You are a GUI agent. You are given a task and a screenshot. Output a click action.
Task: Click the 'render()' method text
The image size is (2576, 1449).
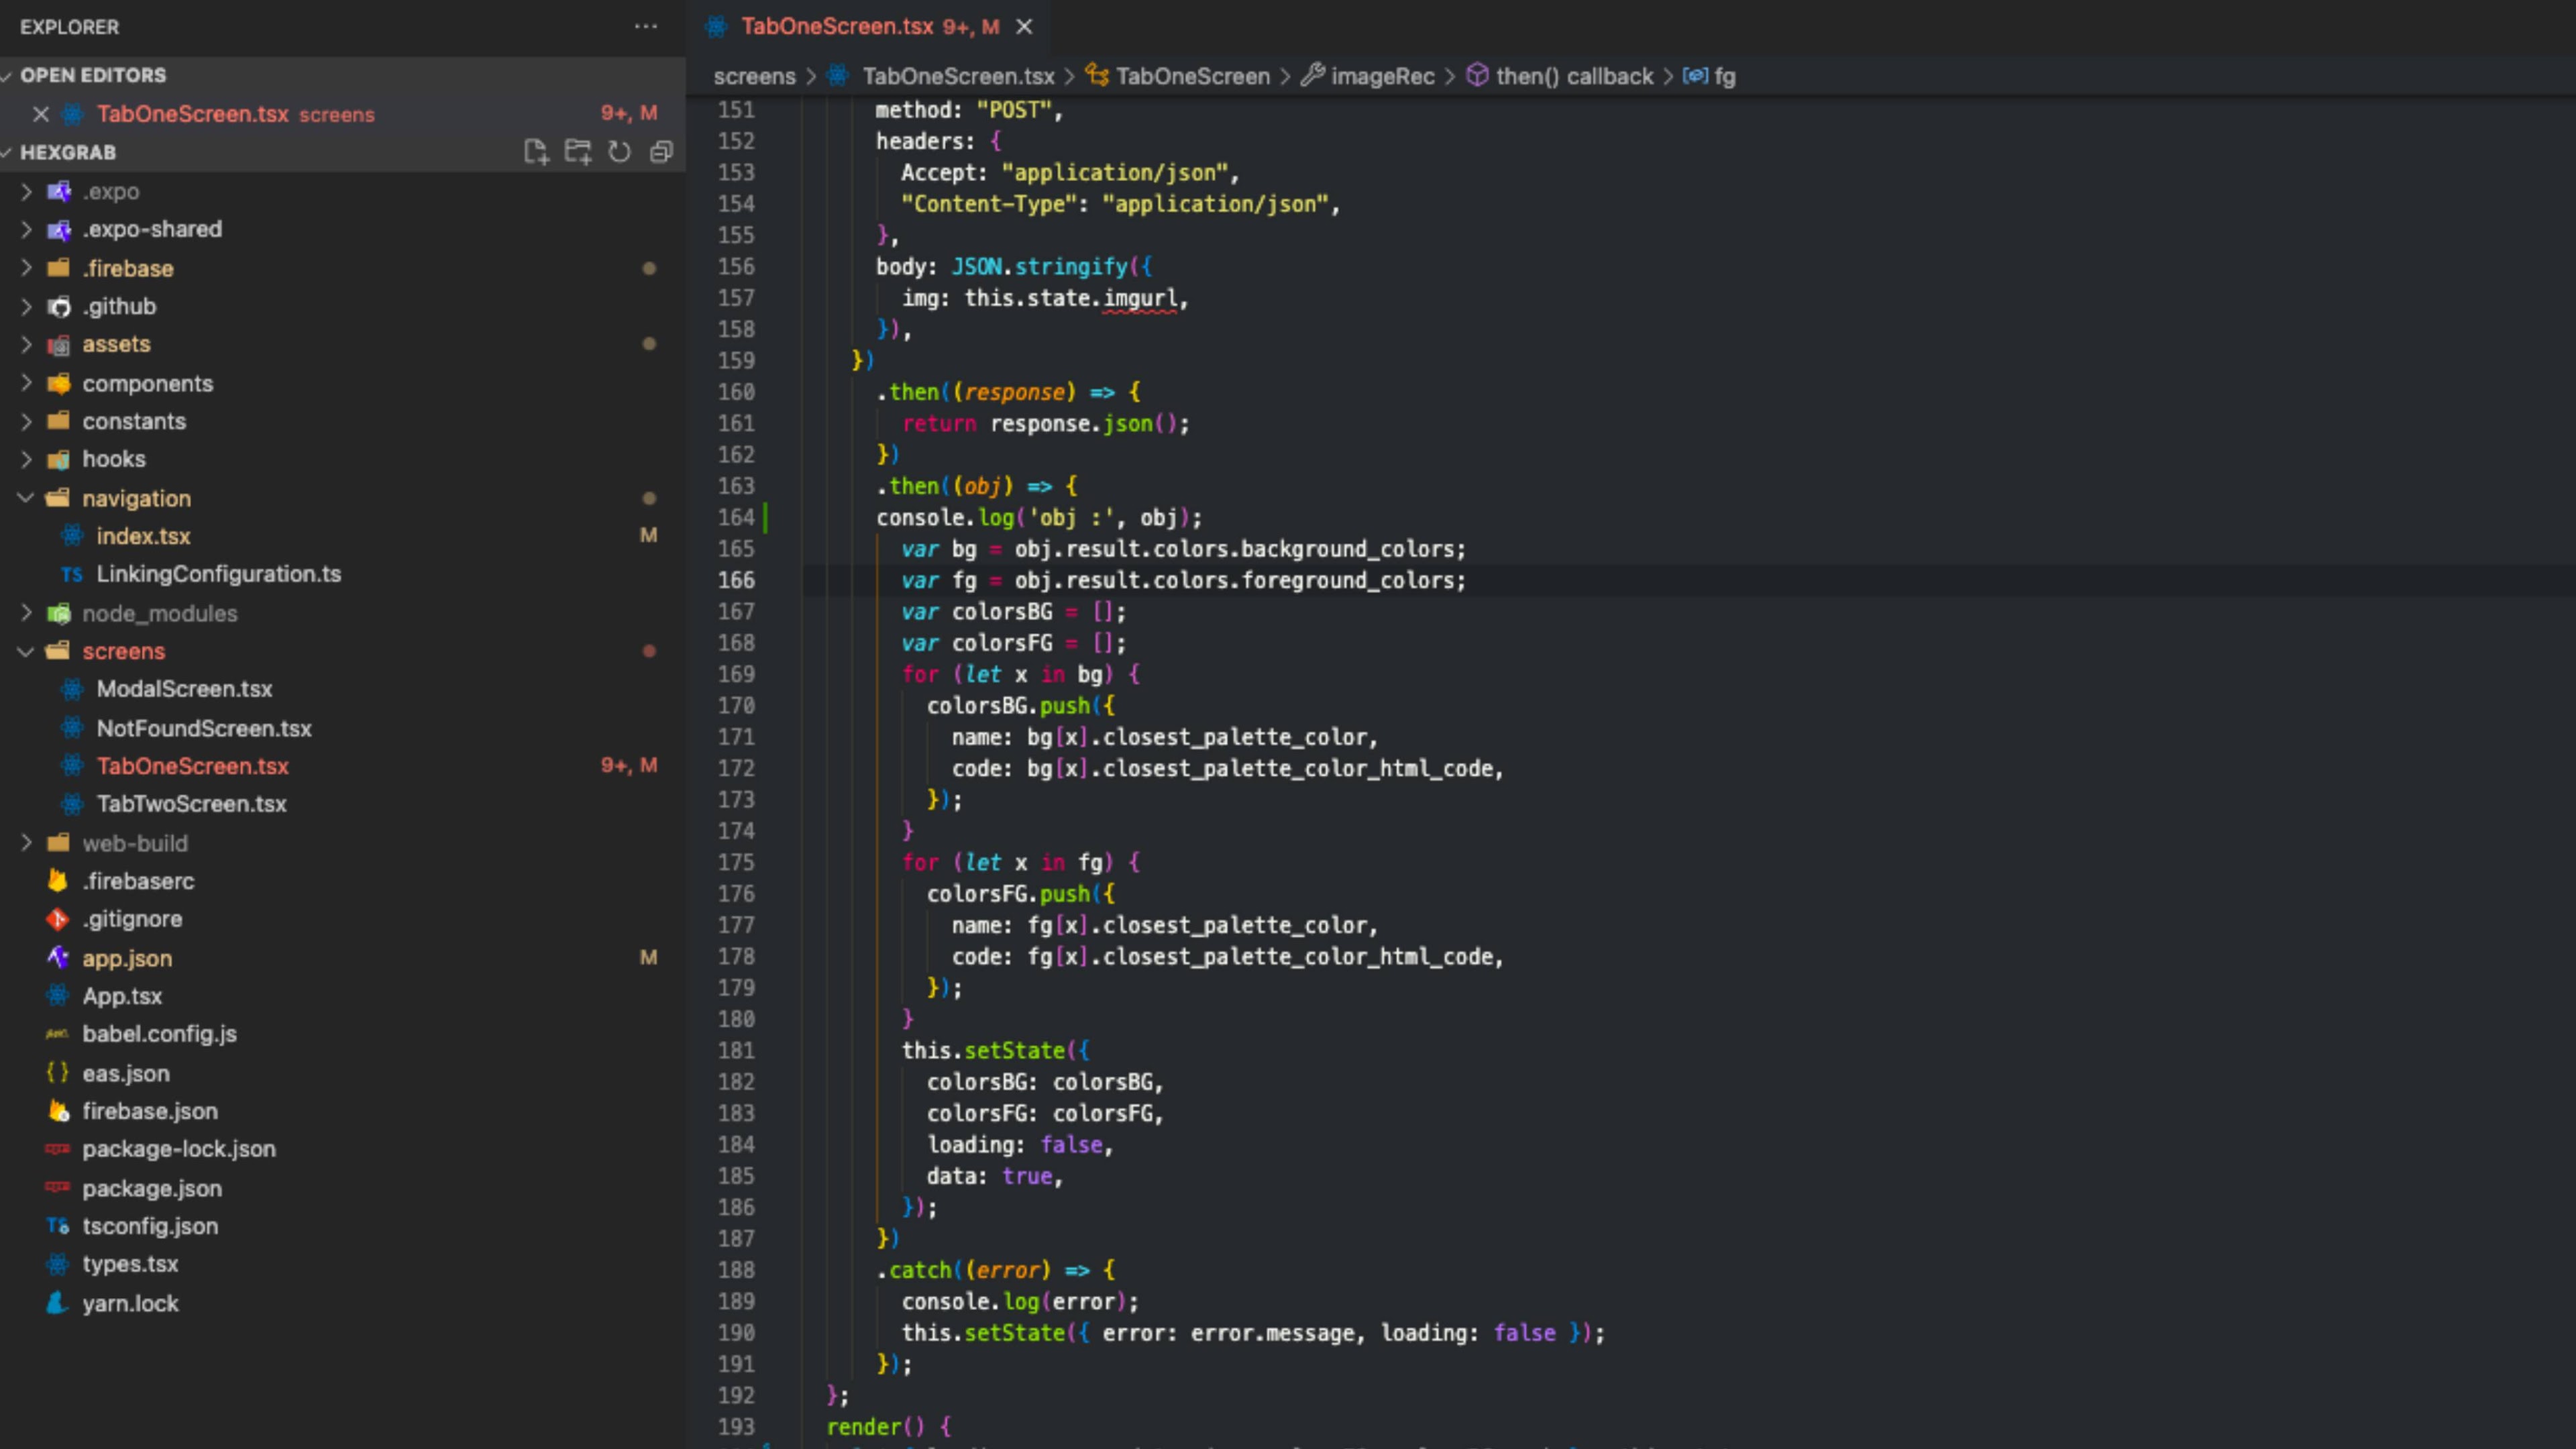pos(876,1427)
